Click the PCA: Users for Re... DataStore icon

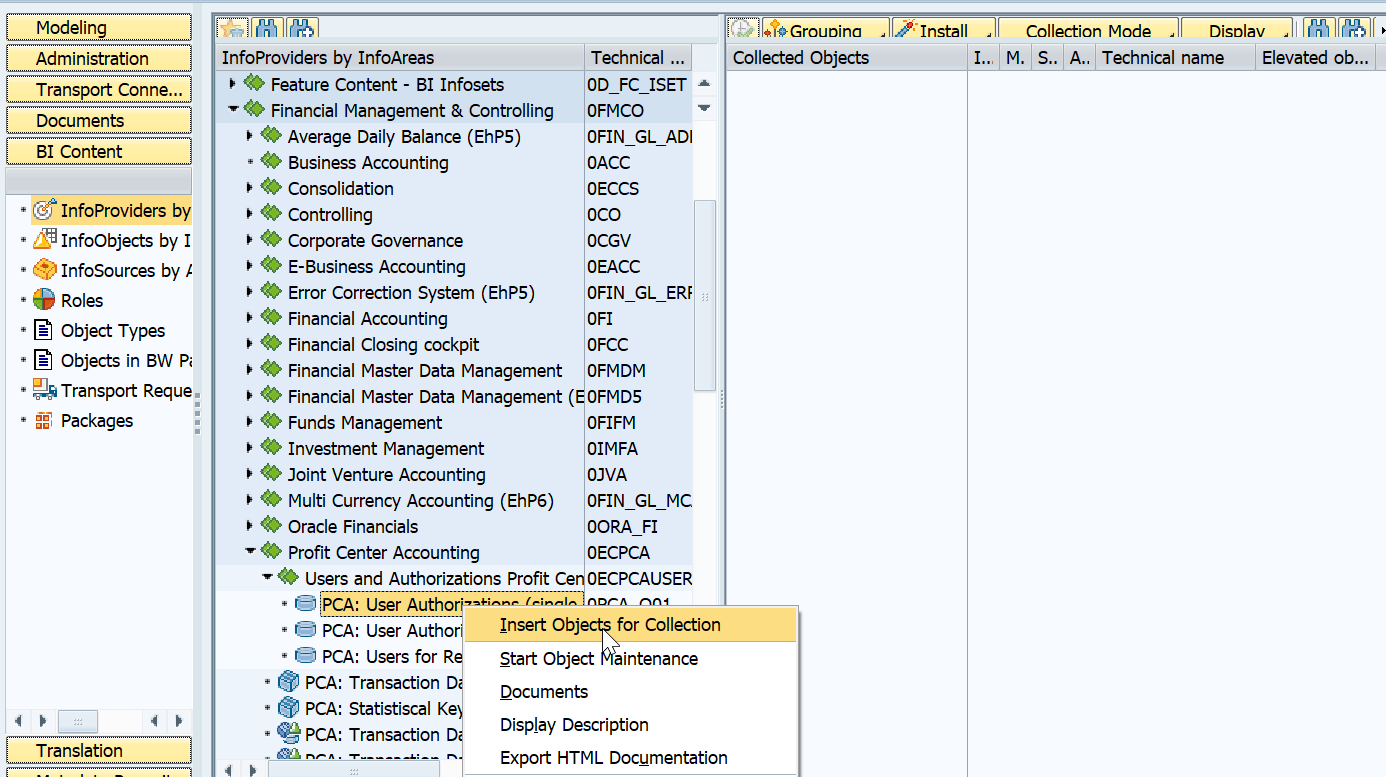[x=305, y=656]
